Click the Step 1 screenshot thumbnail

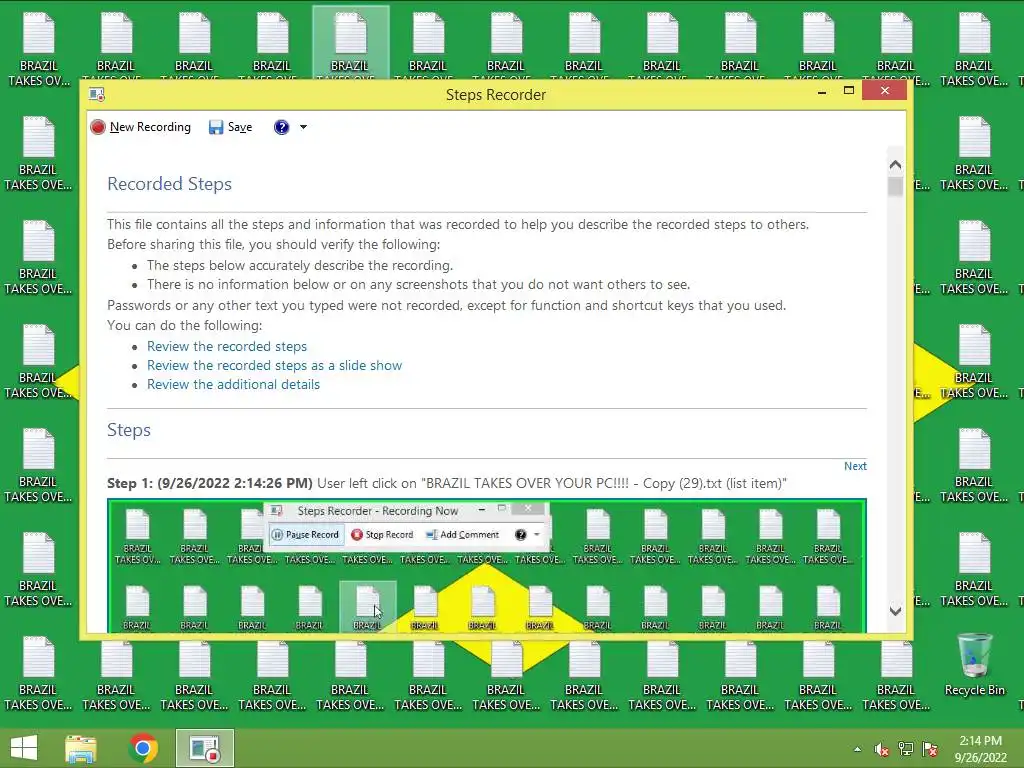[487, 566]
